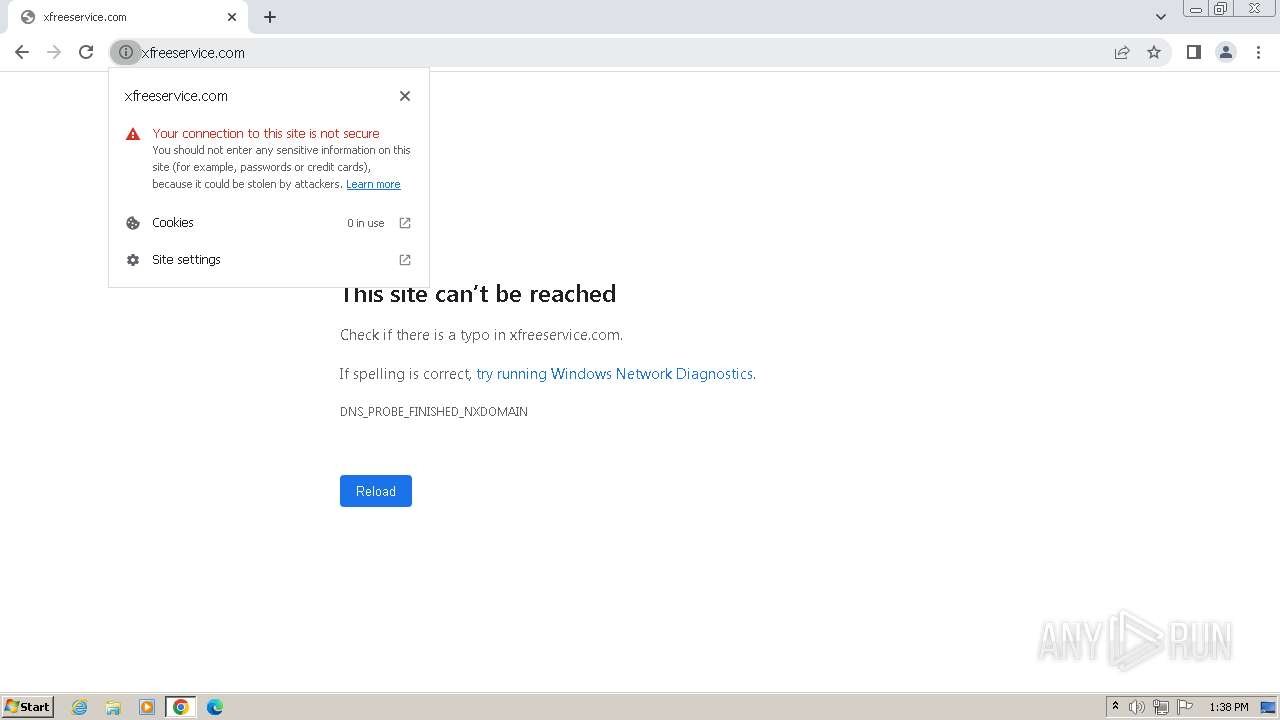Click the cookie icon in the popup
This screenshot has width=1280, height=720.
[133, 223]
